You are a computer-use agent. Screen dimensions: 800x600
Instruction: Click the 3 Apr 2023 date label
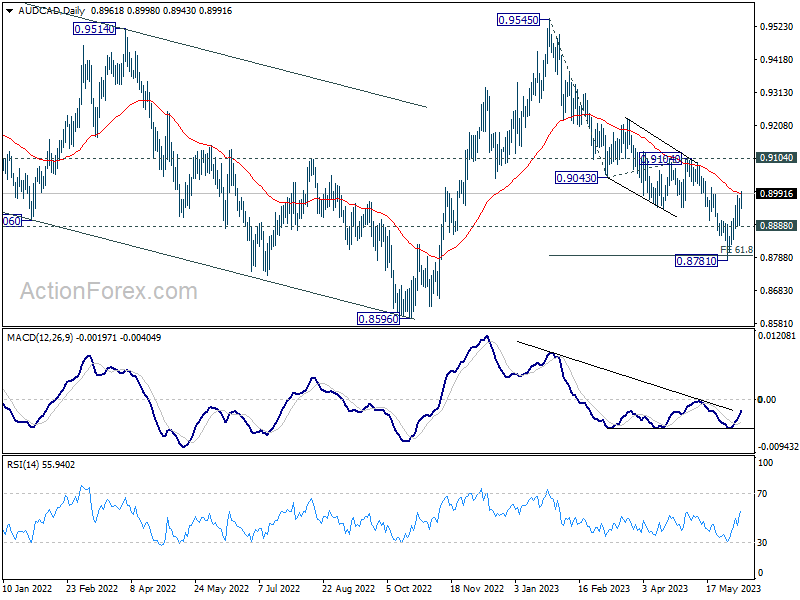(x=665, y=589)
